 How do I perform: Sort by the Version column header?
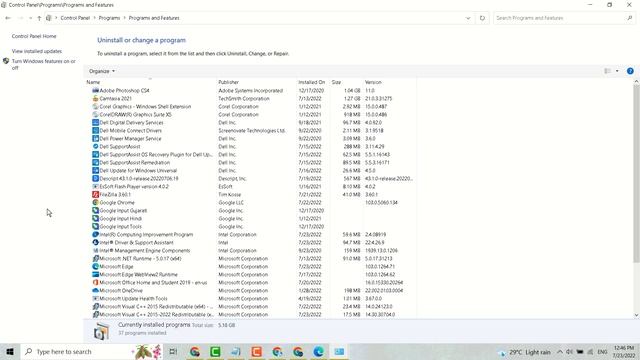(389, 82)
